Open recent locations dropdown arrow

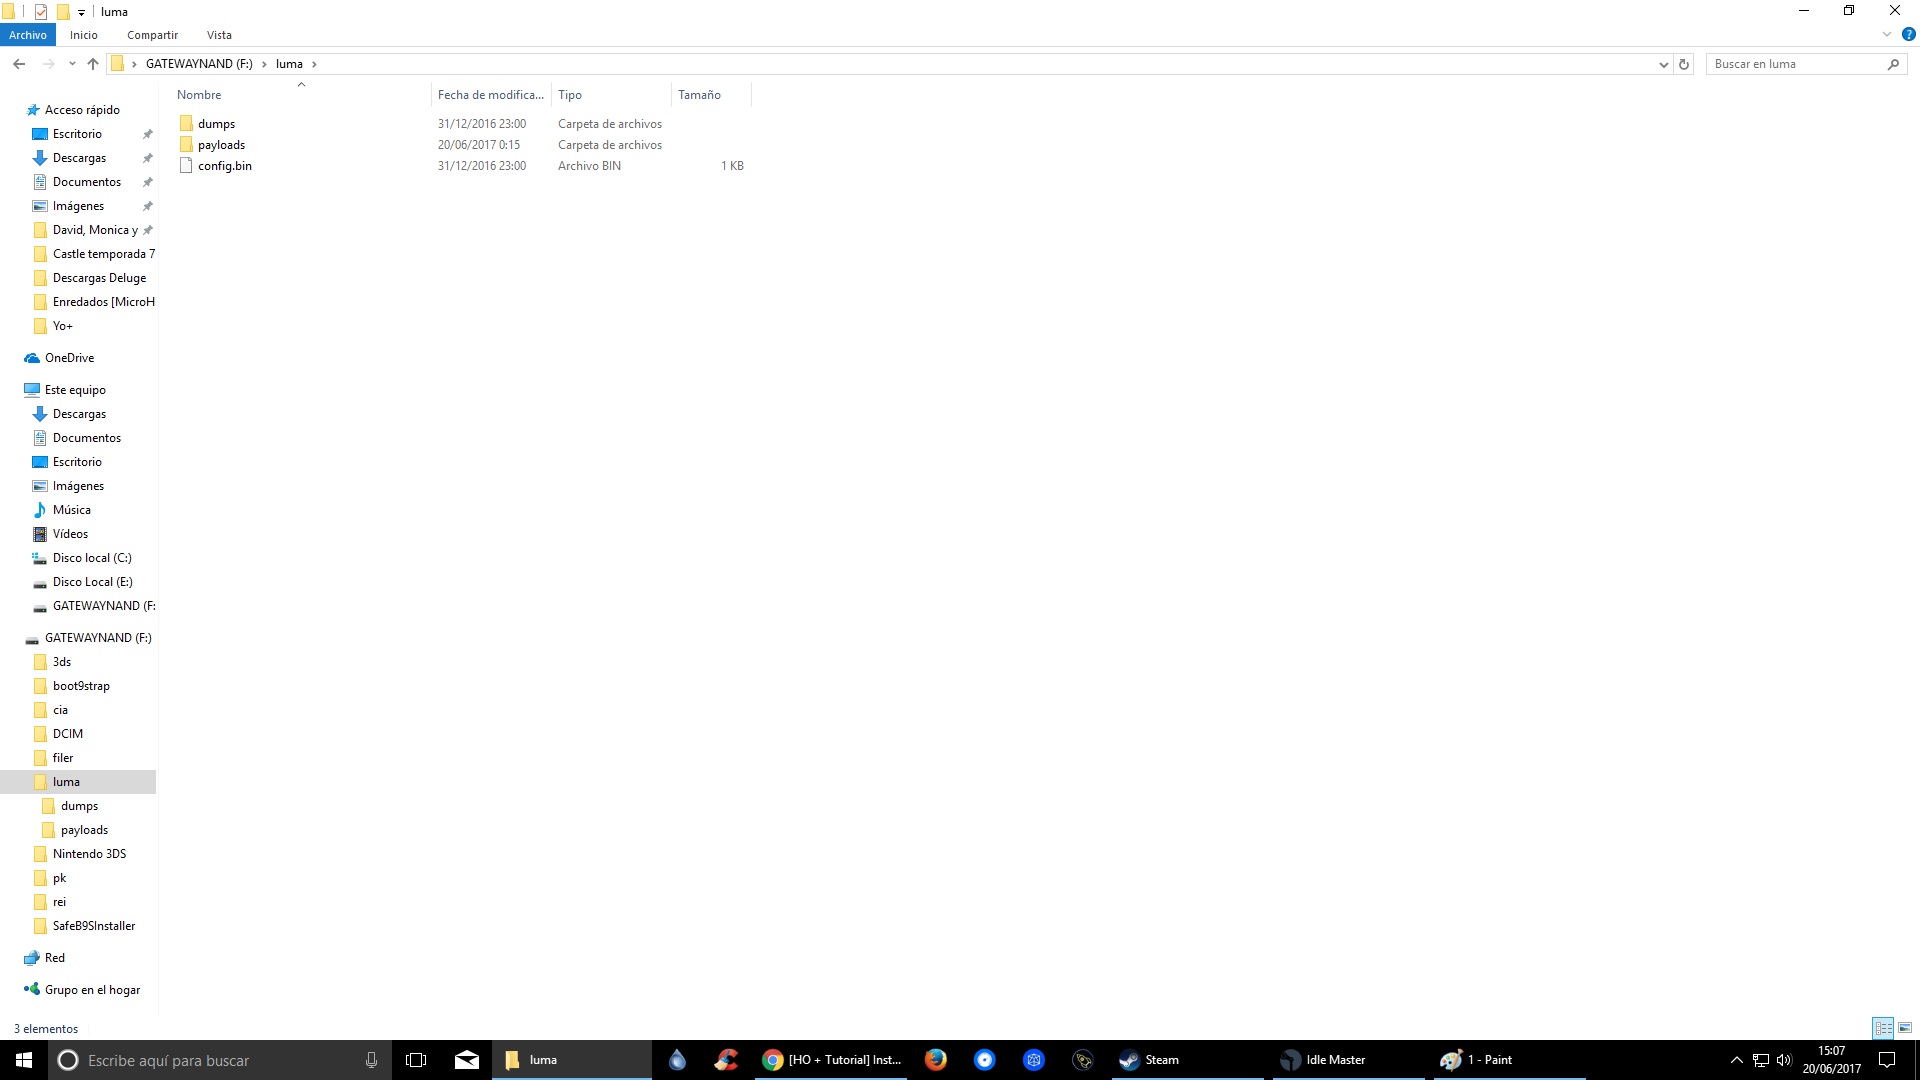72,64
